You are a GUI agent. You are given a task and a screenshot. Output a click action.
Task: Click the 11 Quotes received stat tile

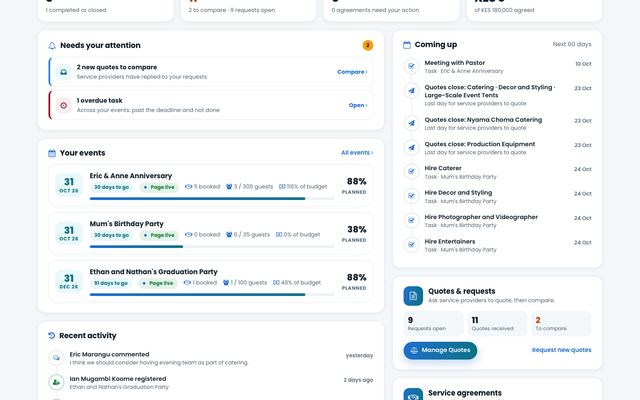[x=497, y=324]
